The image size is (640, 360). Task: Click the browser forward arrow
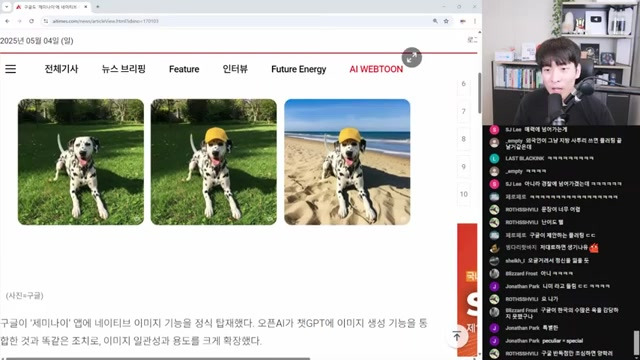[19, 21]
